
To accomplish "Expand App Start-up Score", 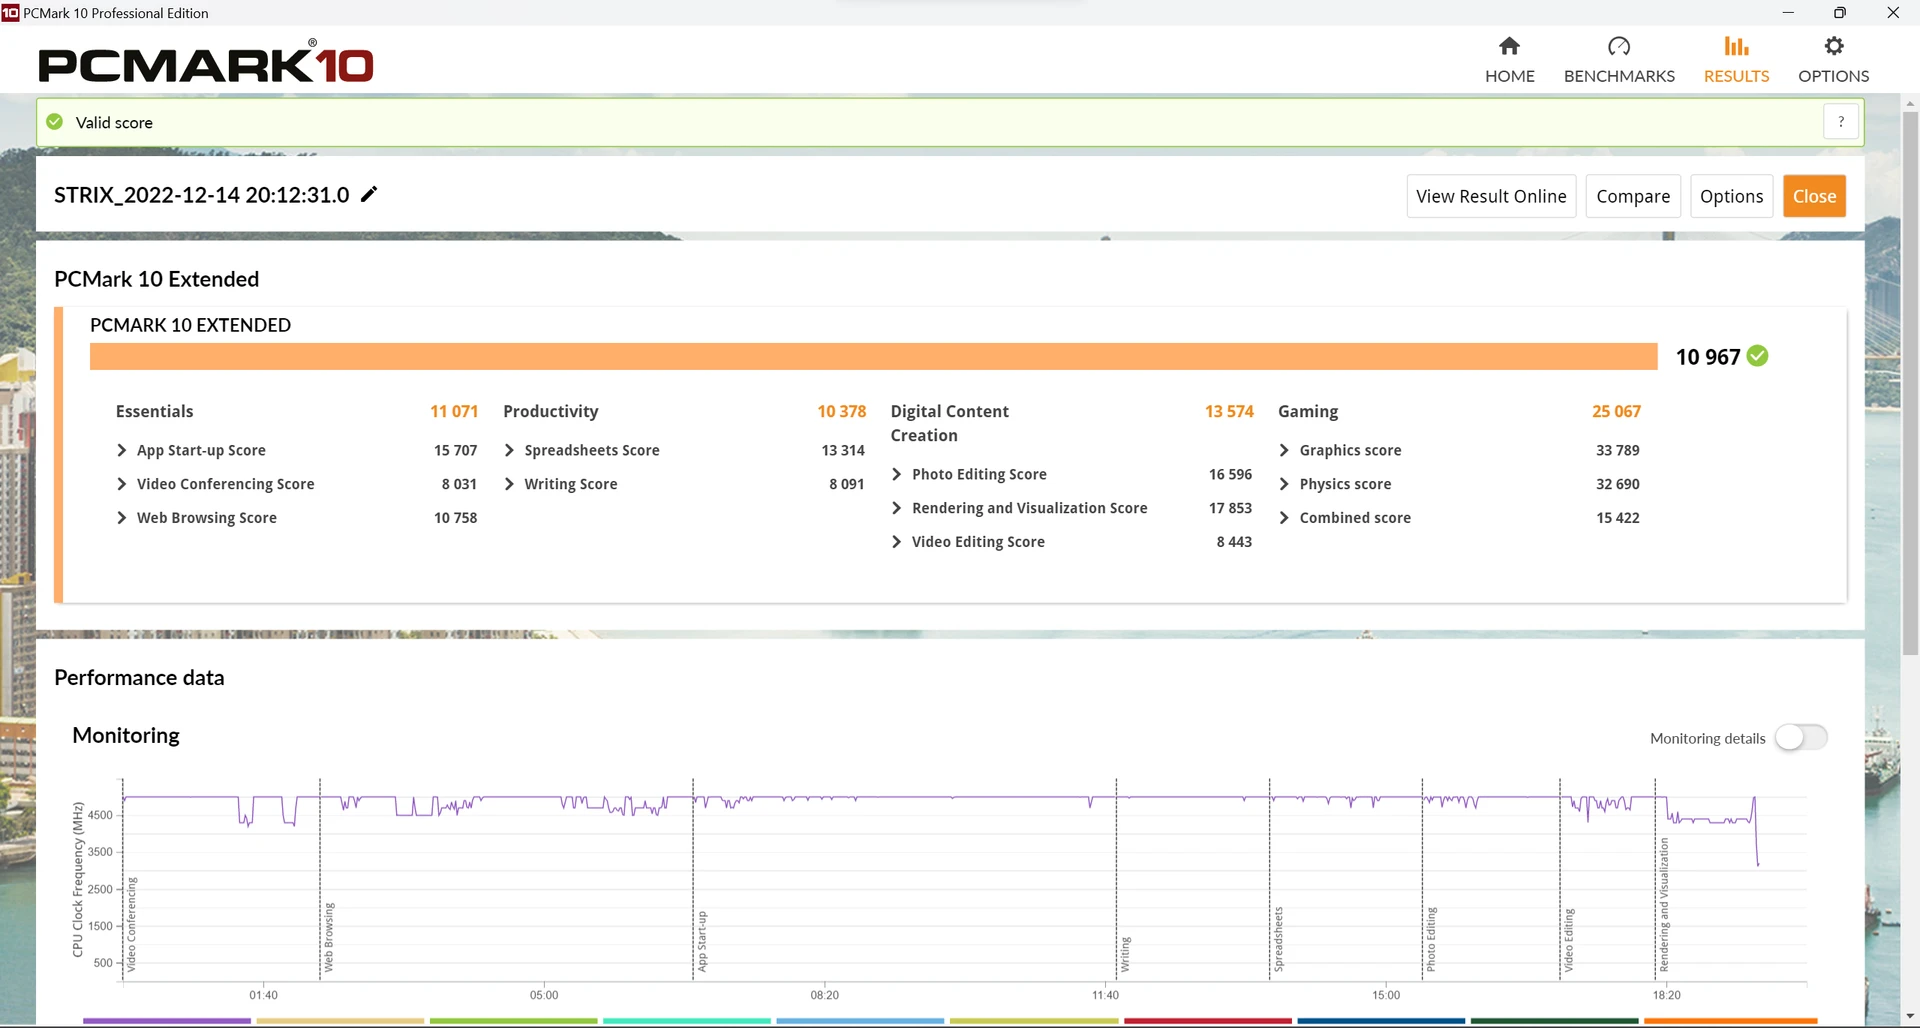I will [122, 450].
